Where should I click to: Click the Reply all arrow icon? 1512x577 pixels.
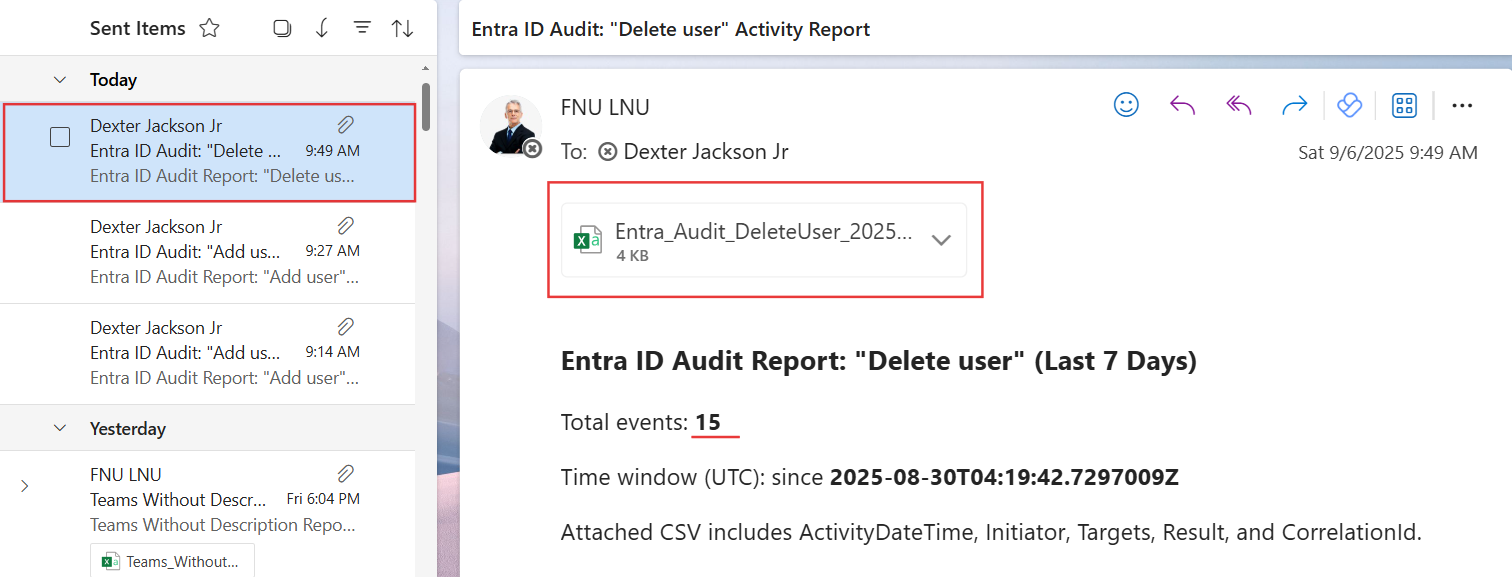pyautogui.click(x=1239, y=105)
